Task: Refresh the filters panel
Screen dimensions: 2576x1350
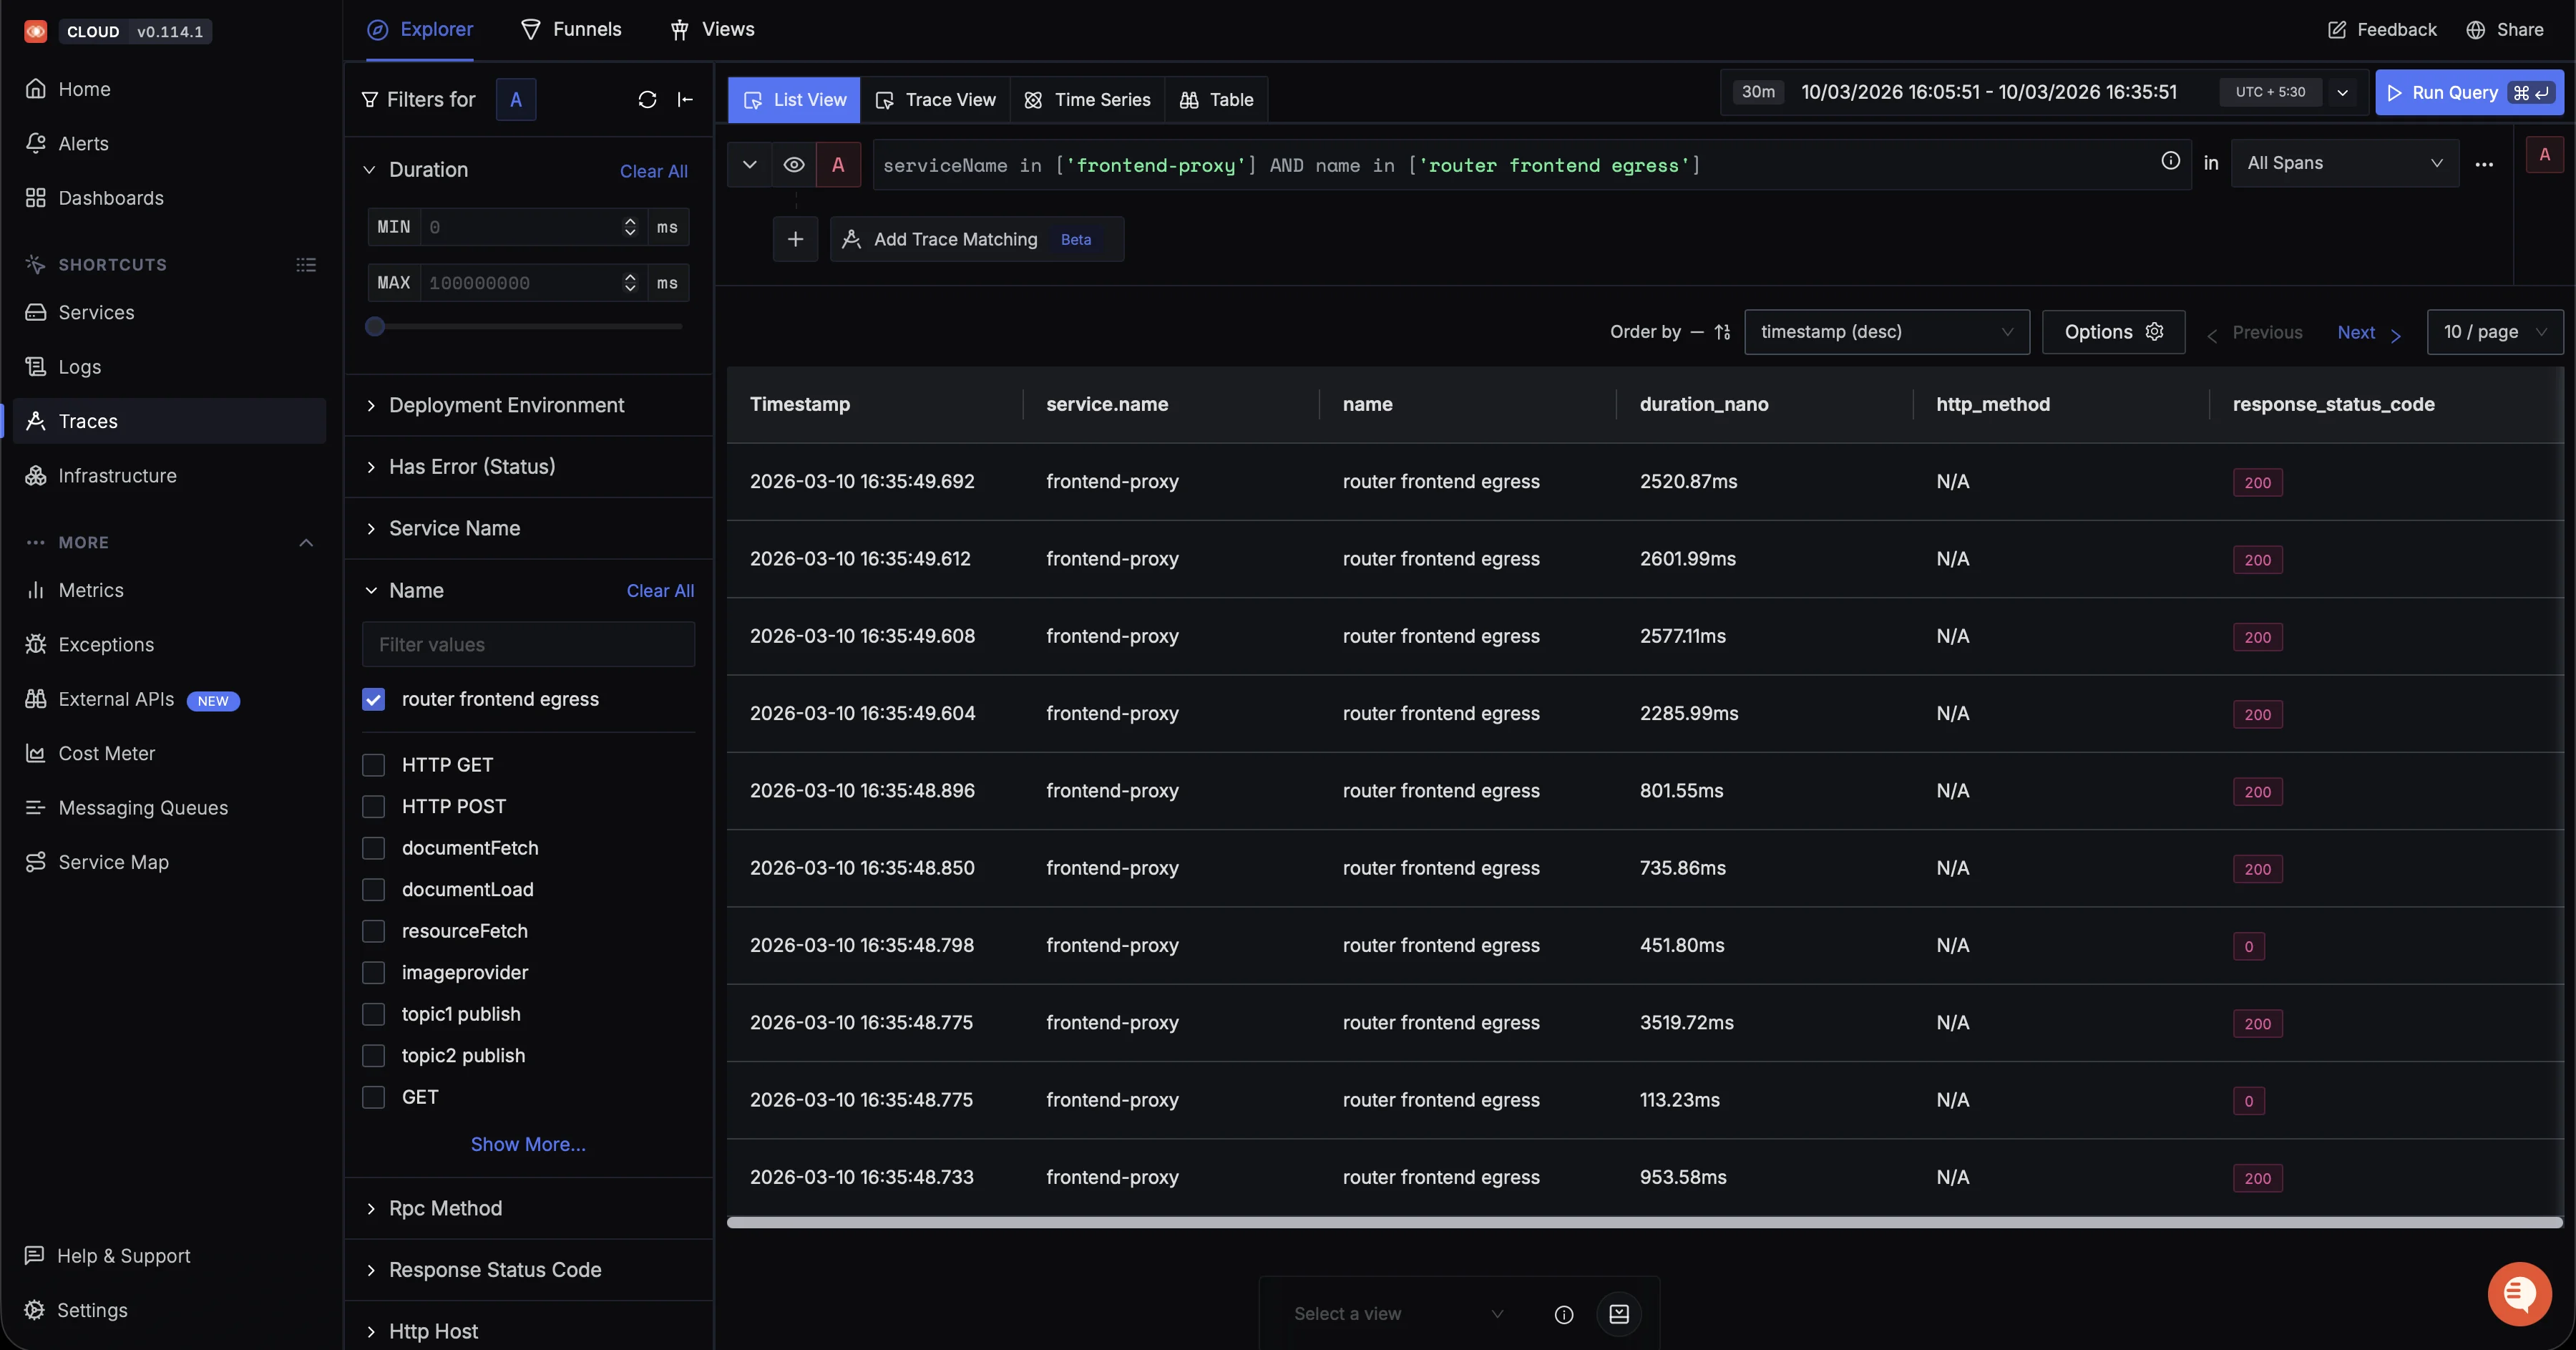Action: pyautogui.click(x=647, y=99)
